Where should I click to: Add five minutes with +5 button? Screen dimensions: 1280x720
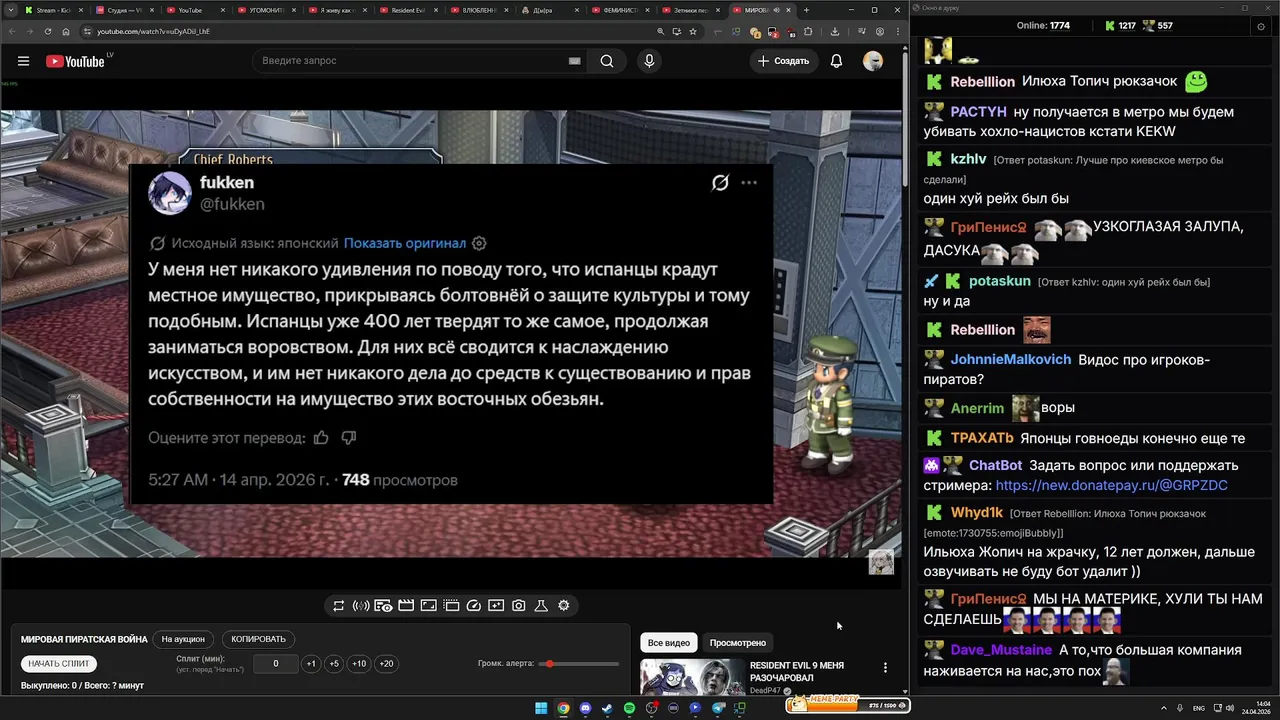(334, 664)
